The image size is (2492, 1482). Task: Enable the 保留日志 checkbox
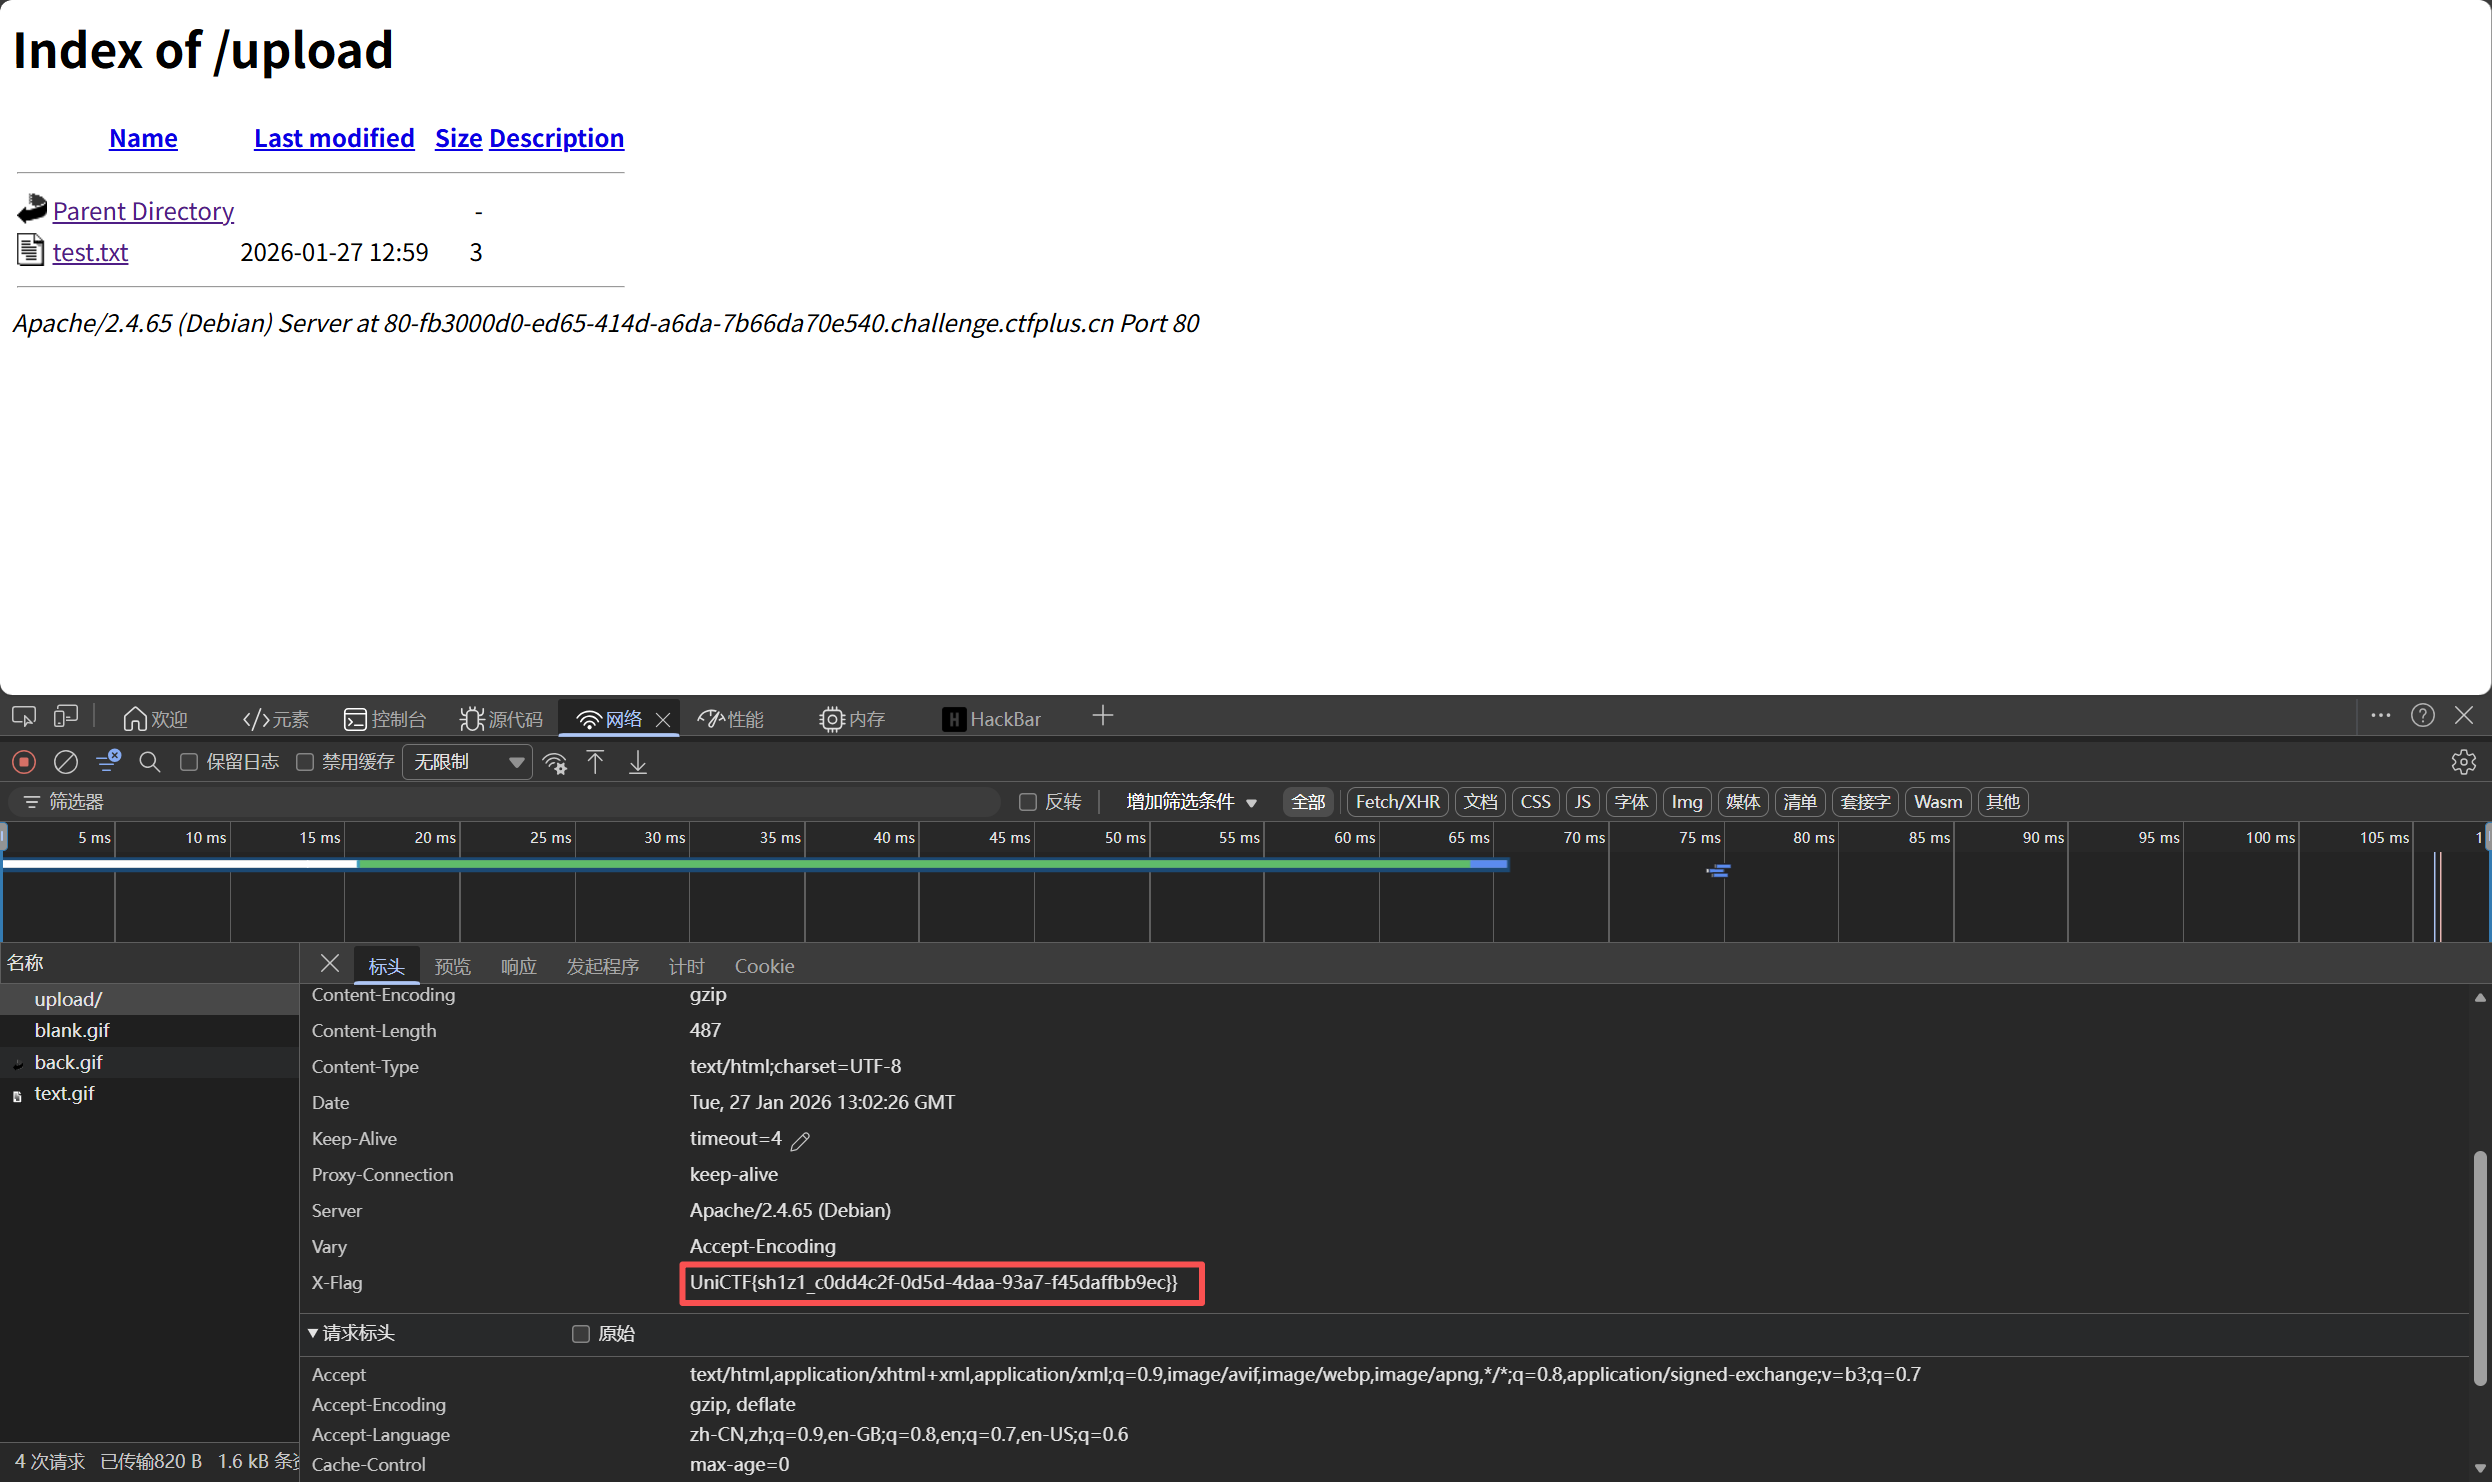click(x=188, y=762)
